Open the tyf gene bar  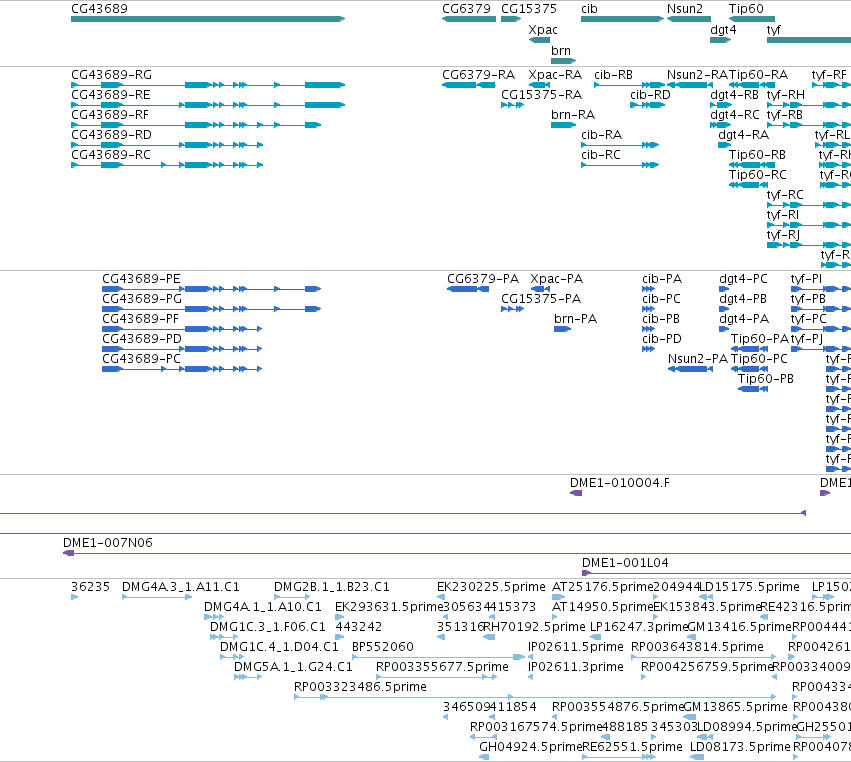(809, 40)
